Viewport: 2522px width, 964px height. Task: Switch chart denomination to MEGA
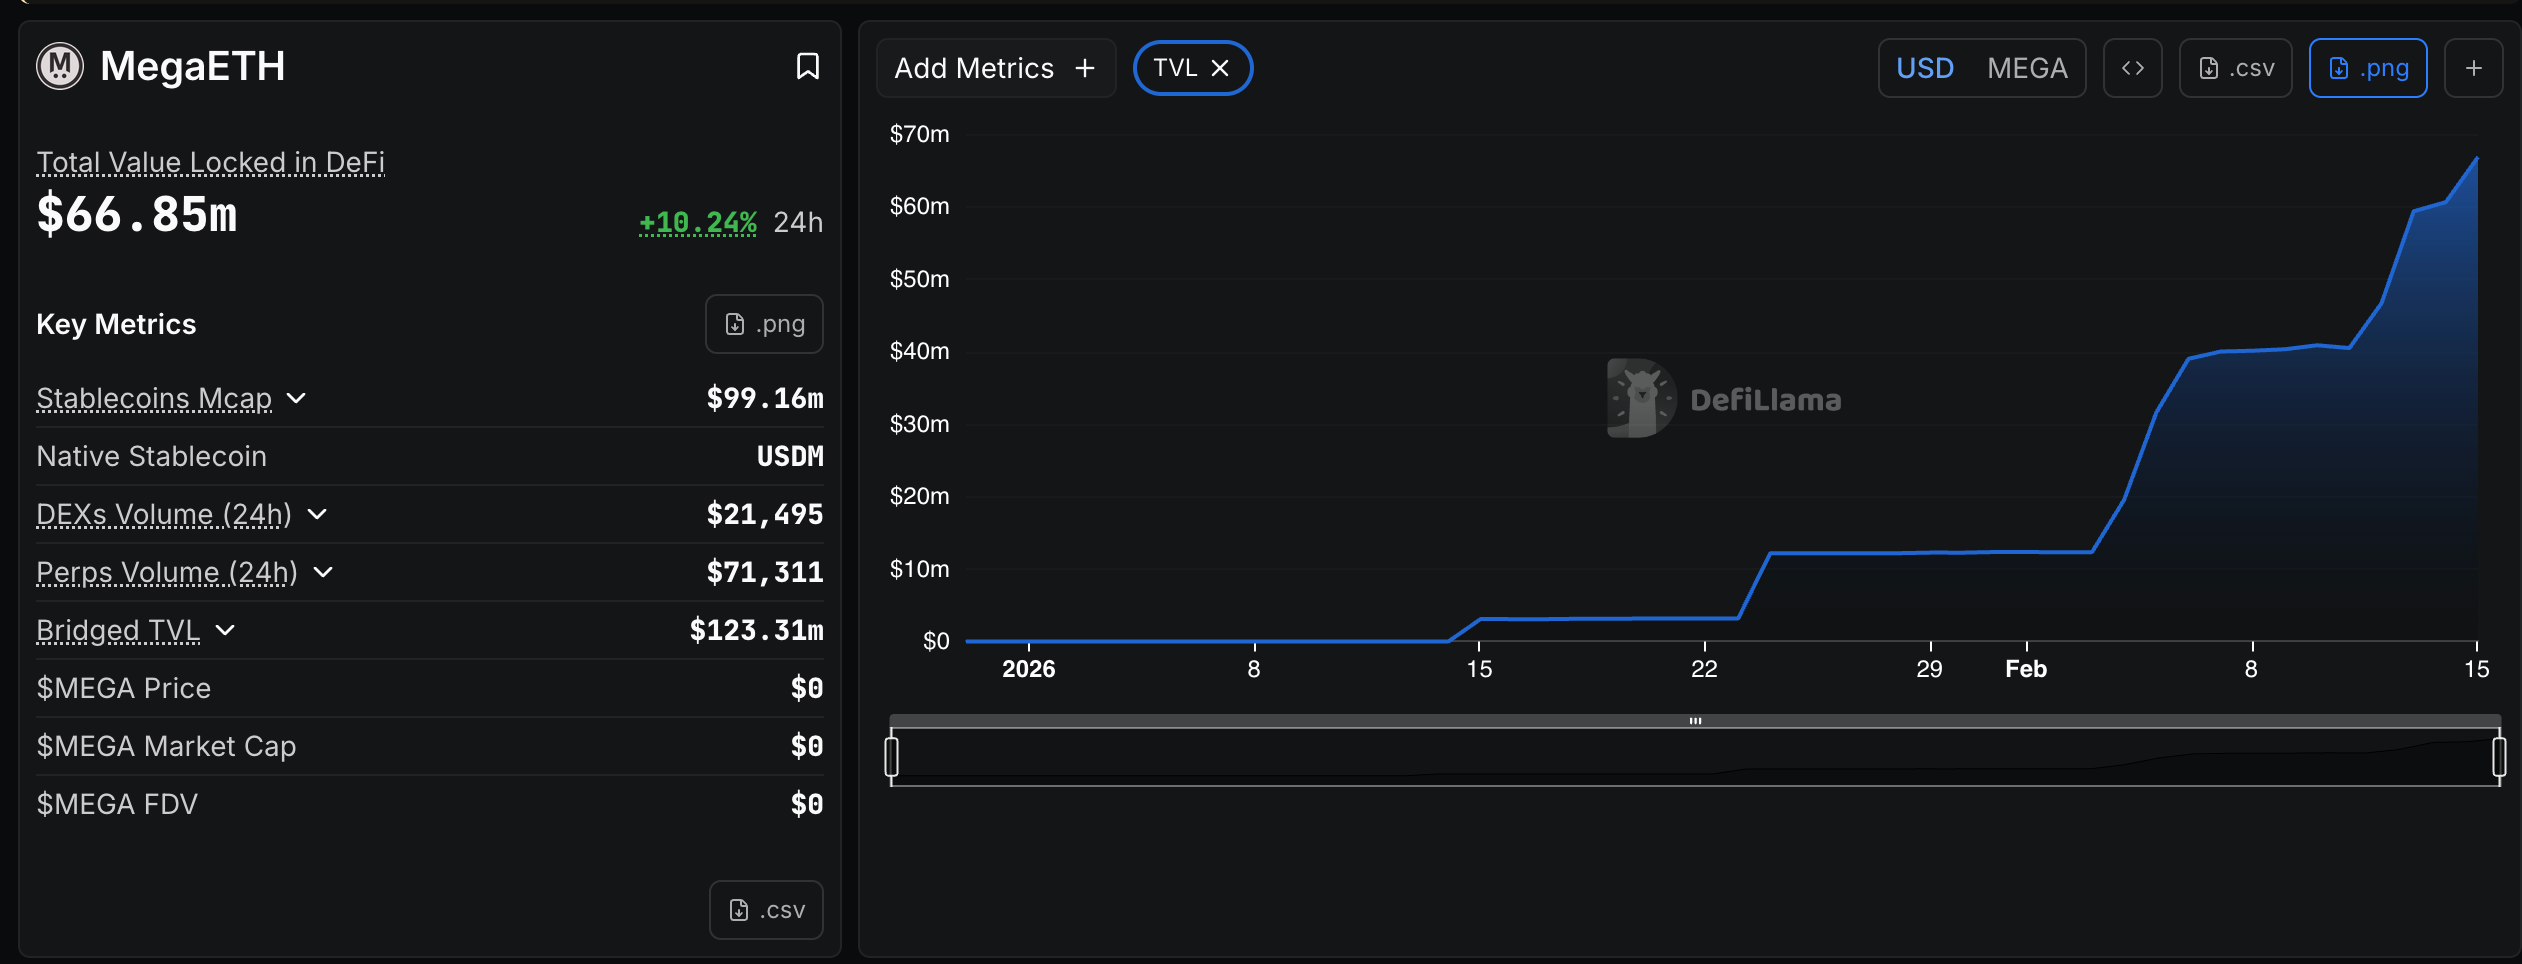[x=2027, y=68]
